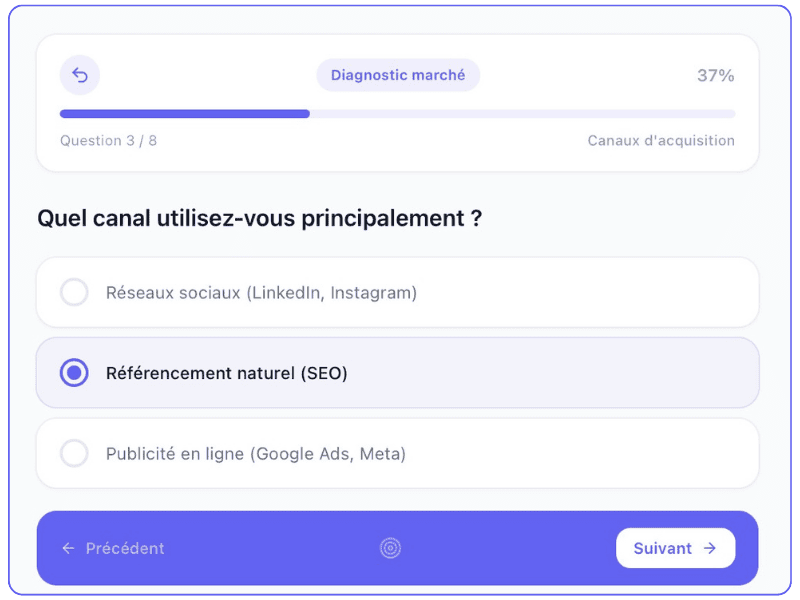Choose the "Réseaux sociaux (LinkedIn, Instagram)" option text
The width and height of the screenshot is (800, 600).
pos(261,293)
